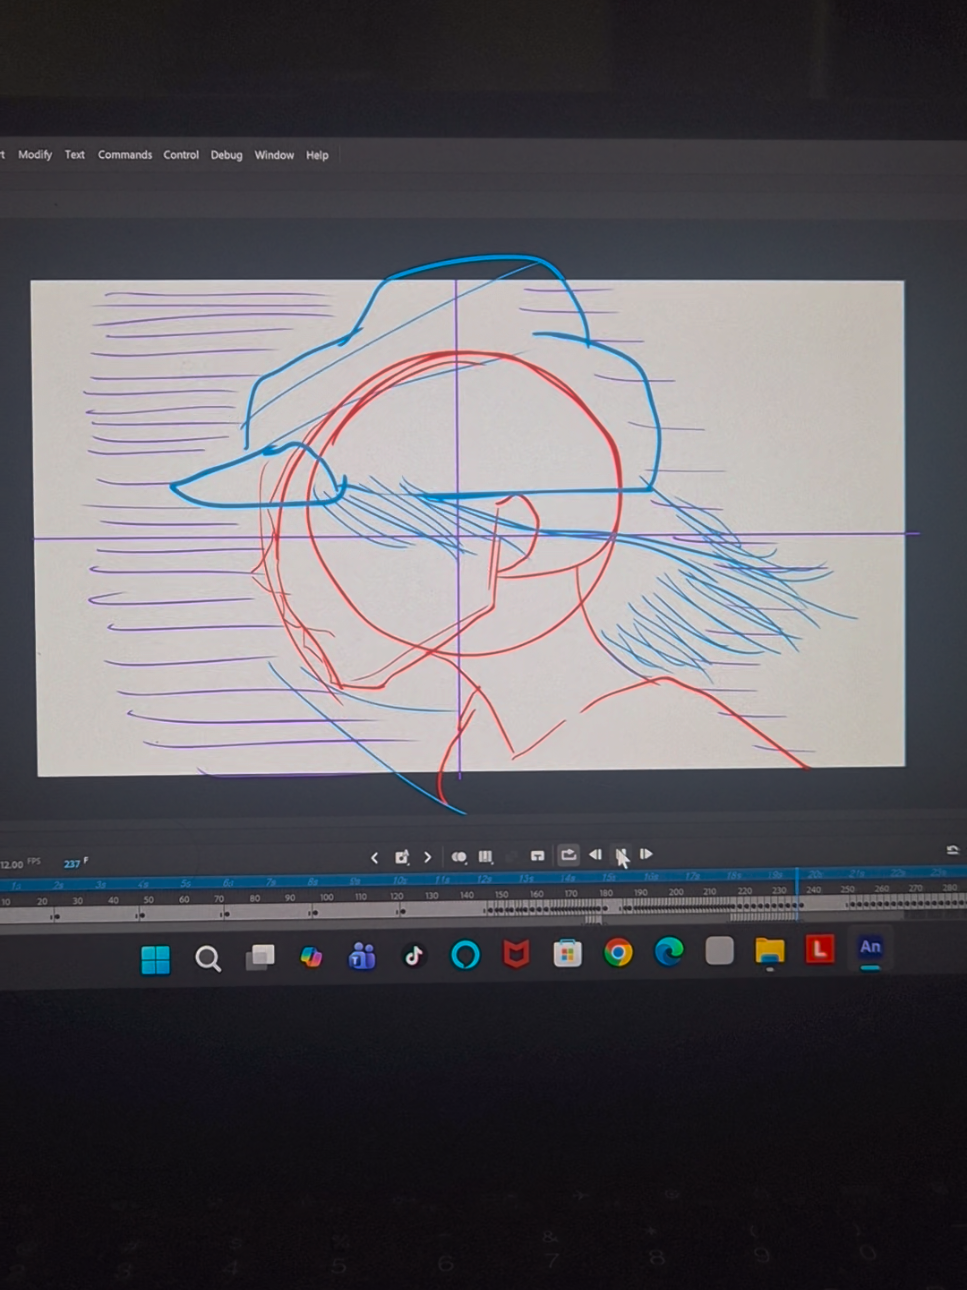Open McAfee from the taskbar
The image size is (967, 1290).
[x=516, y=954]
